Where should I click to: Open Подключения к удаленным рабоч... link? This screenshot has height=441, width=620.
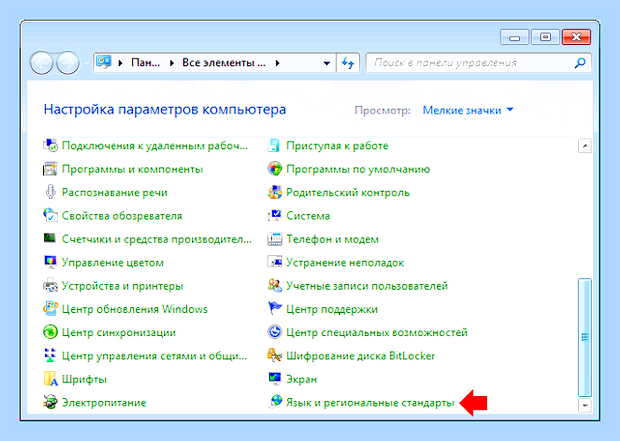[x=155, y=146]
